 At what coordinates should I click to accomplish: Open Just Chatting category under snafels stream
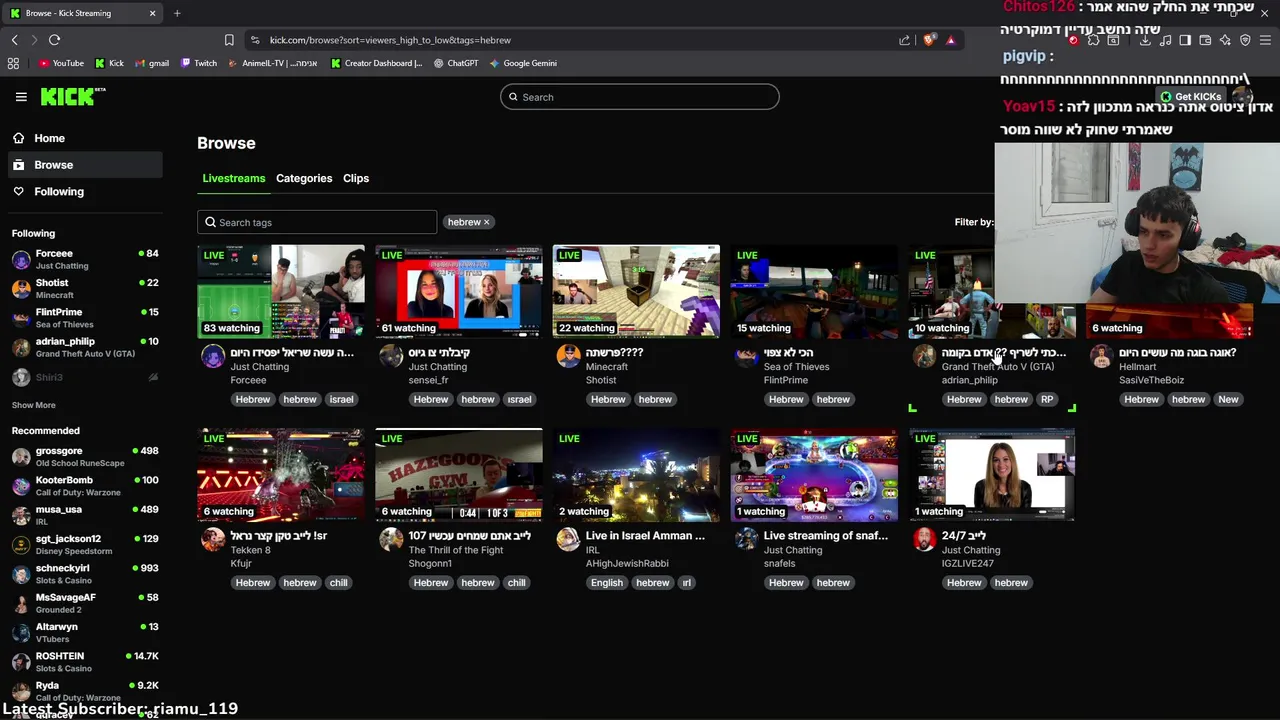(x=793, y=550)
